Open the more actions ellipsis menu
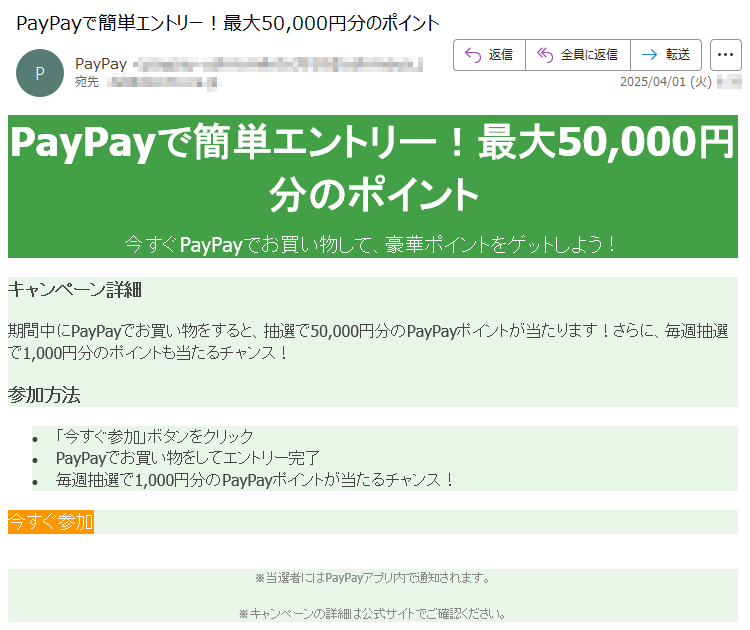This screenshot has width=750, height=630. tap(726, 55)
